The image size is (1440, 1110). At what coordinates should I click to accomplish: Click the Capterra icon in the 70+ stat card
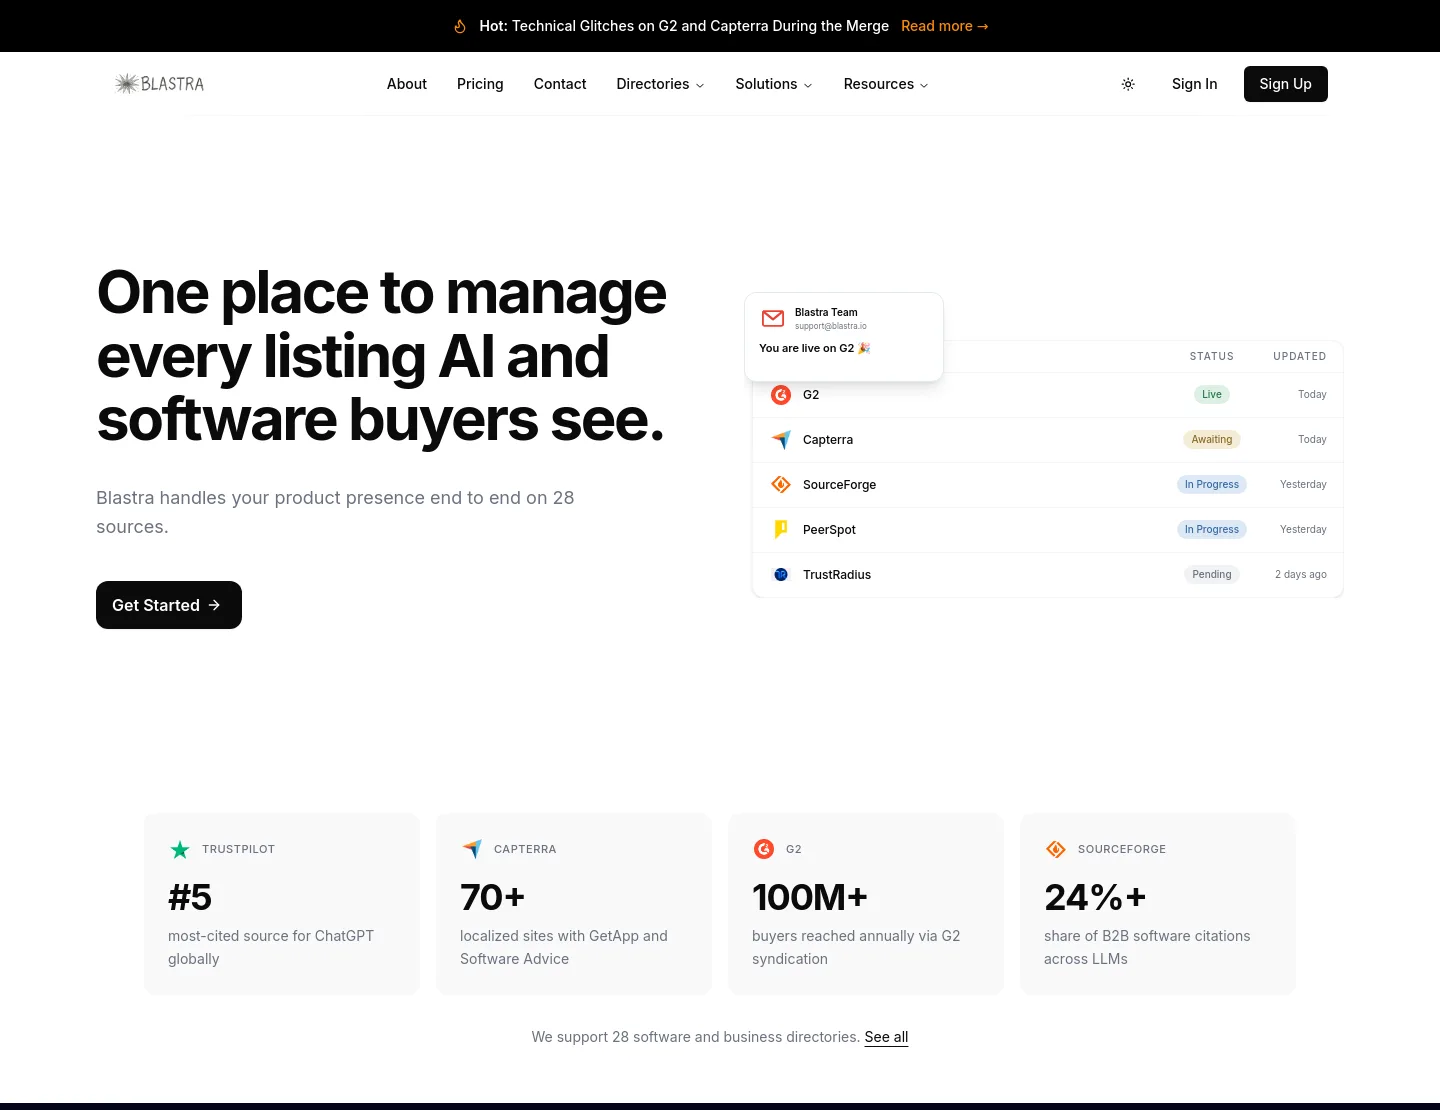click(472, 850)
